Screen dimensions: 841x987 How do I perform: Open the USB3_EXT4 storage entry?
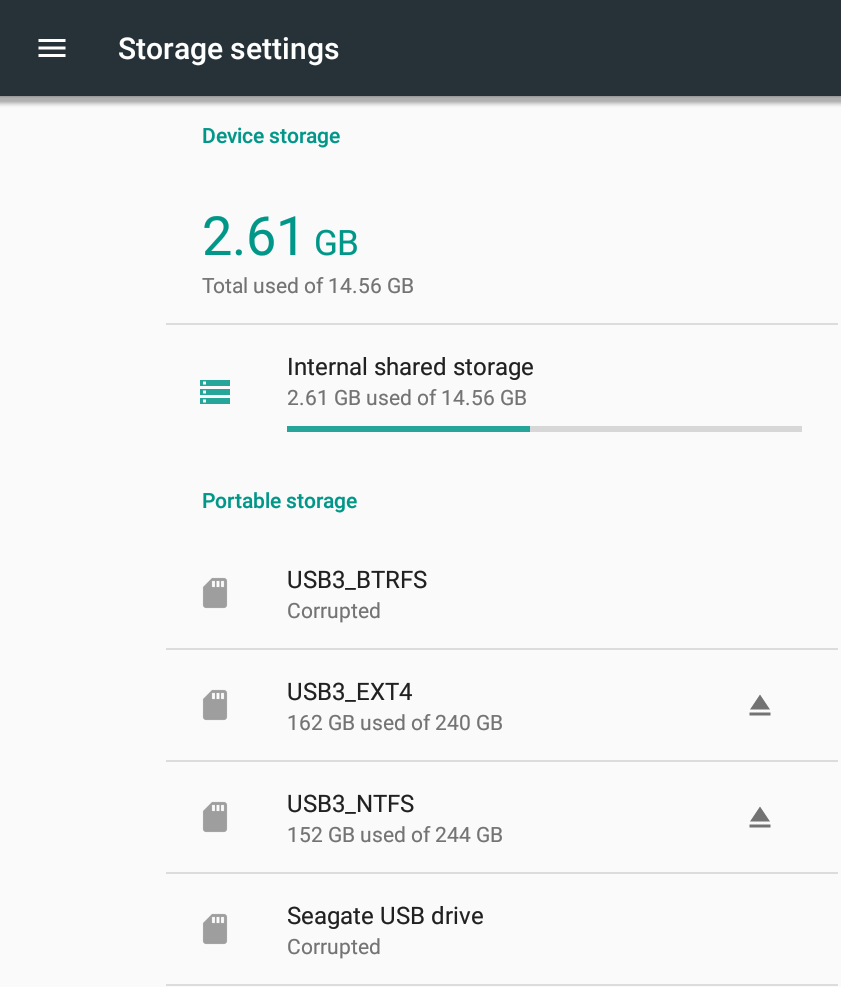[x=502, y=706]
